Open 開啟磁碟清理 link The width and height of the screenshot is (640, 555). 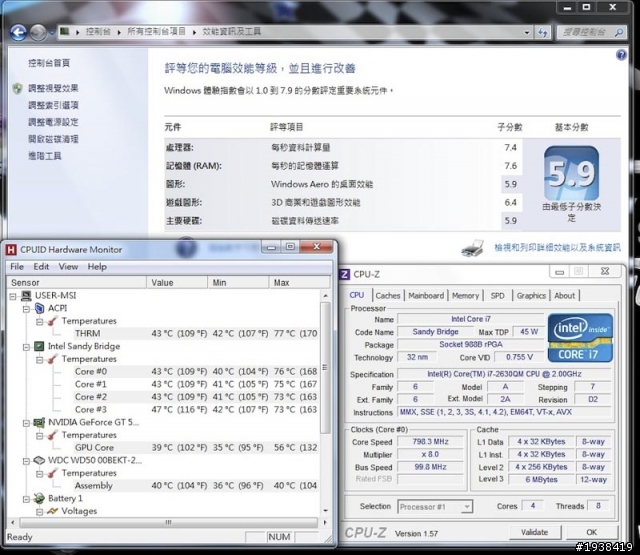53,139
